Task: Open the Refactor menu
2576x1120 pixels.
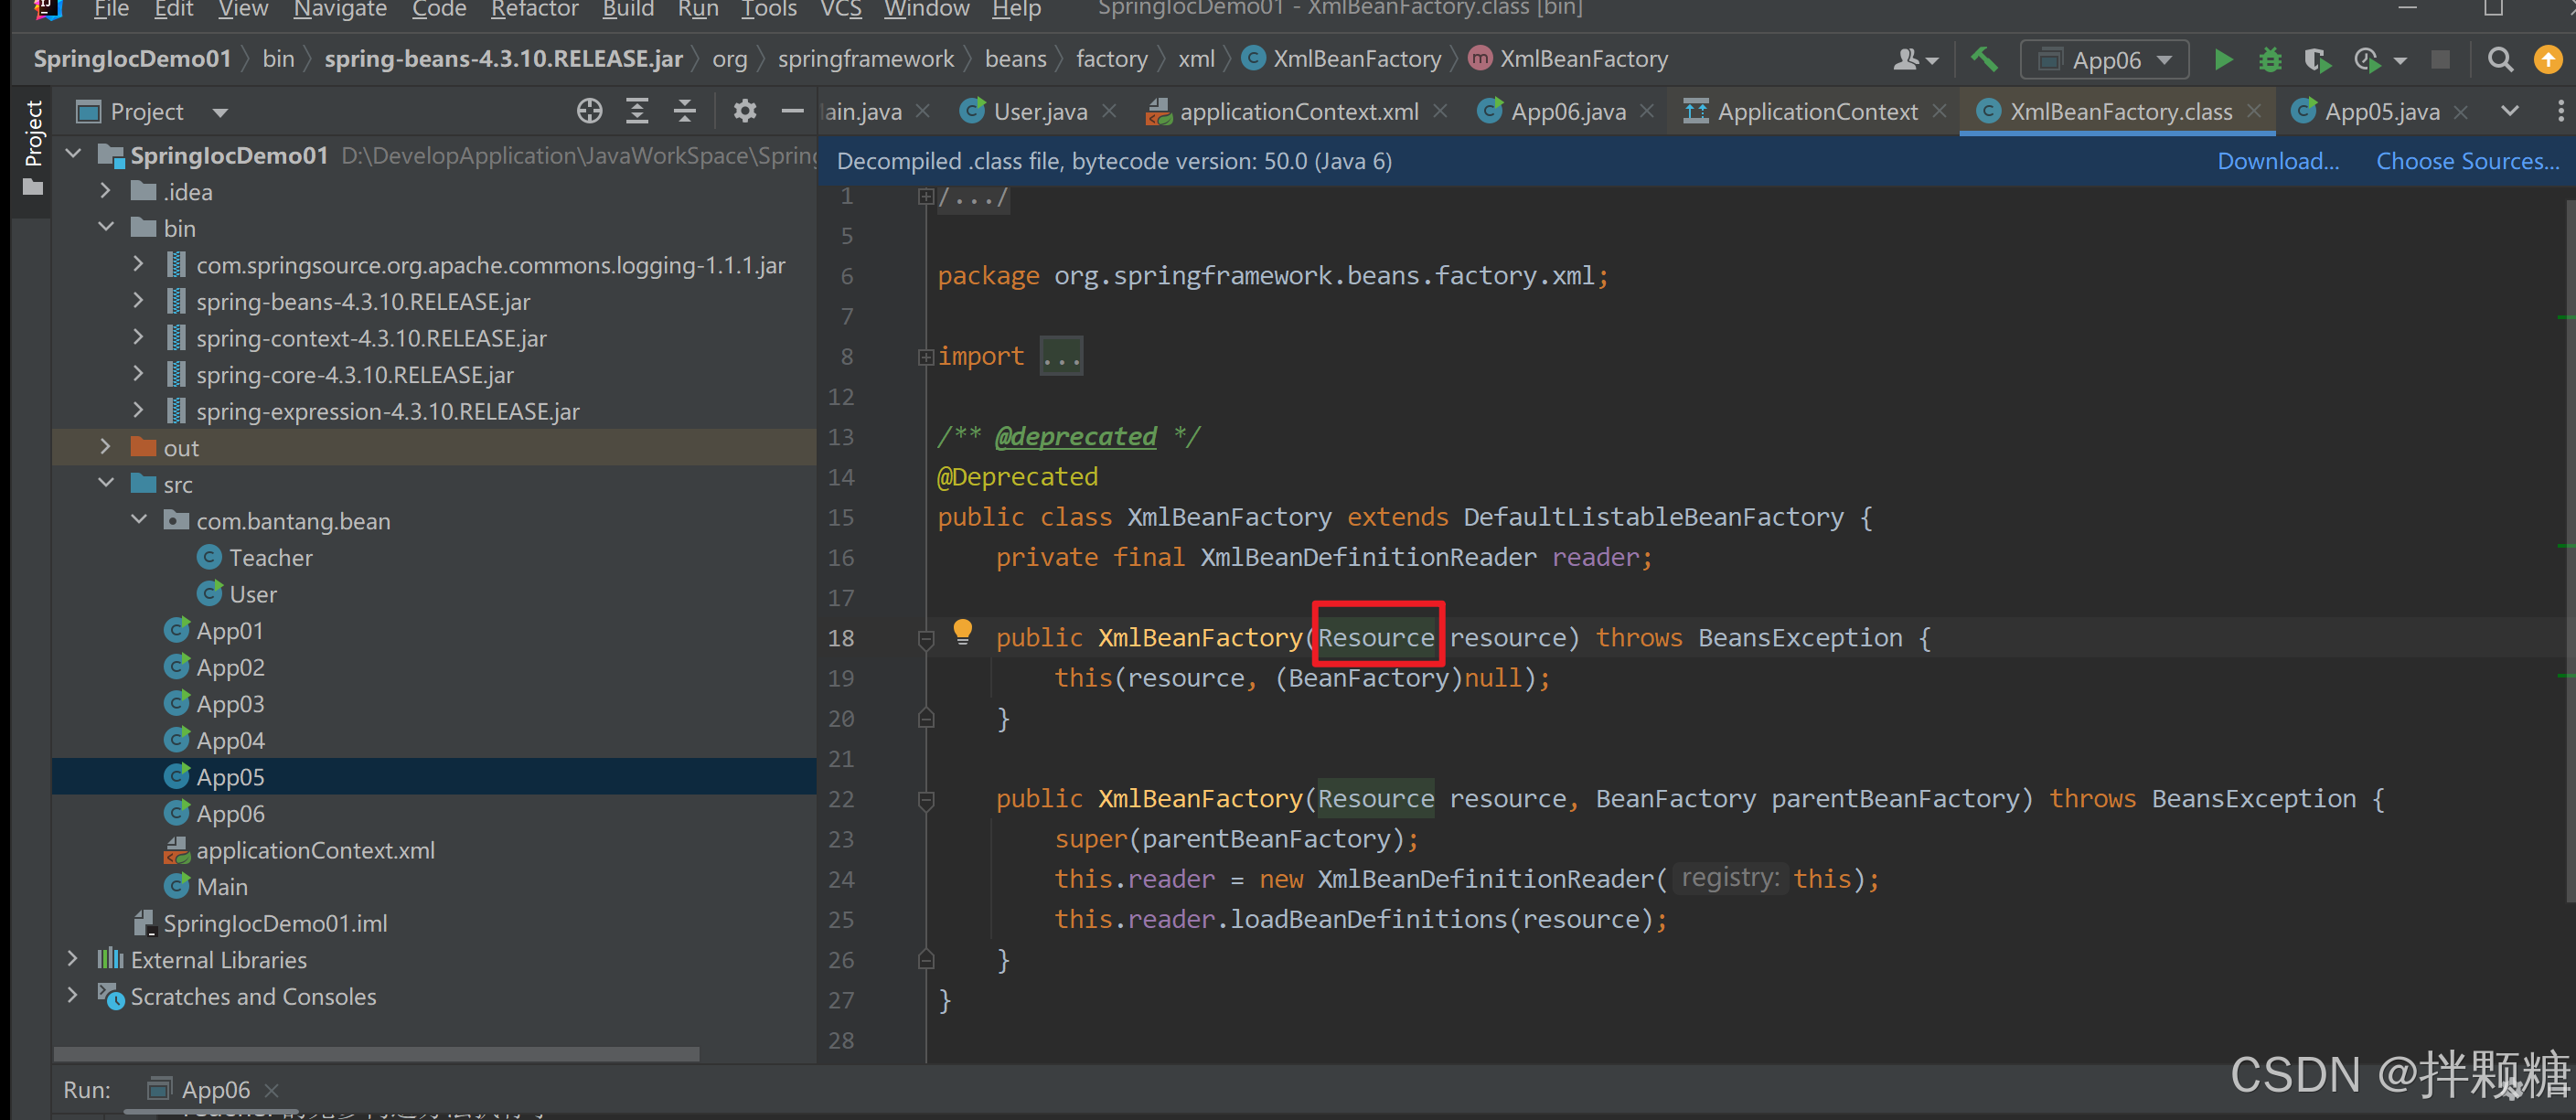Action: coord(534,10)
